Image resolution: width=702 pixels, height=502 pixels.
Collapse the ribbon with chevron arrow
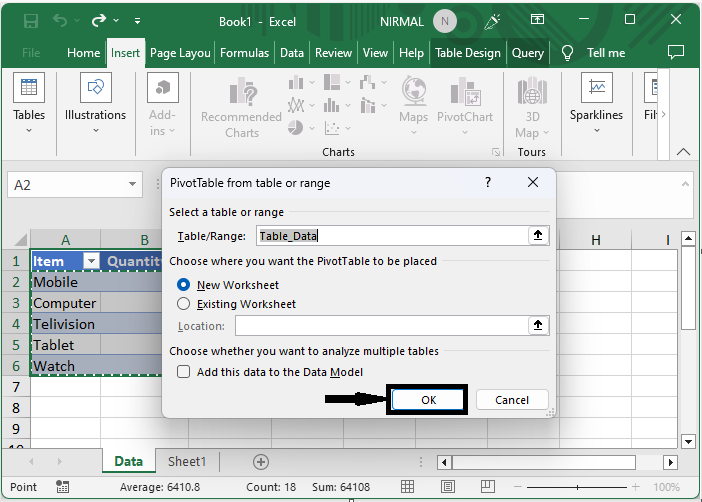coord(684,151)
